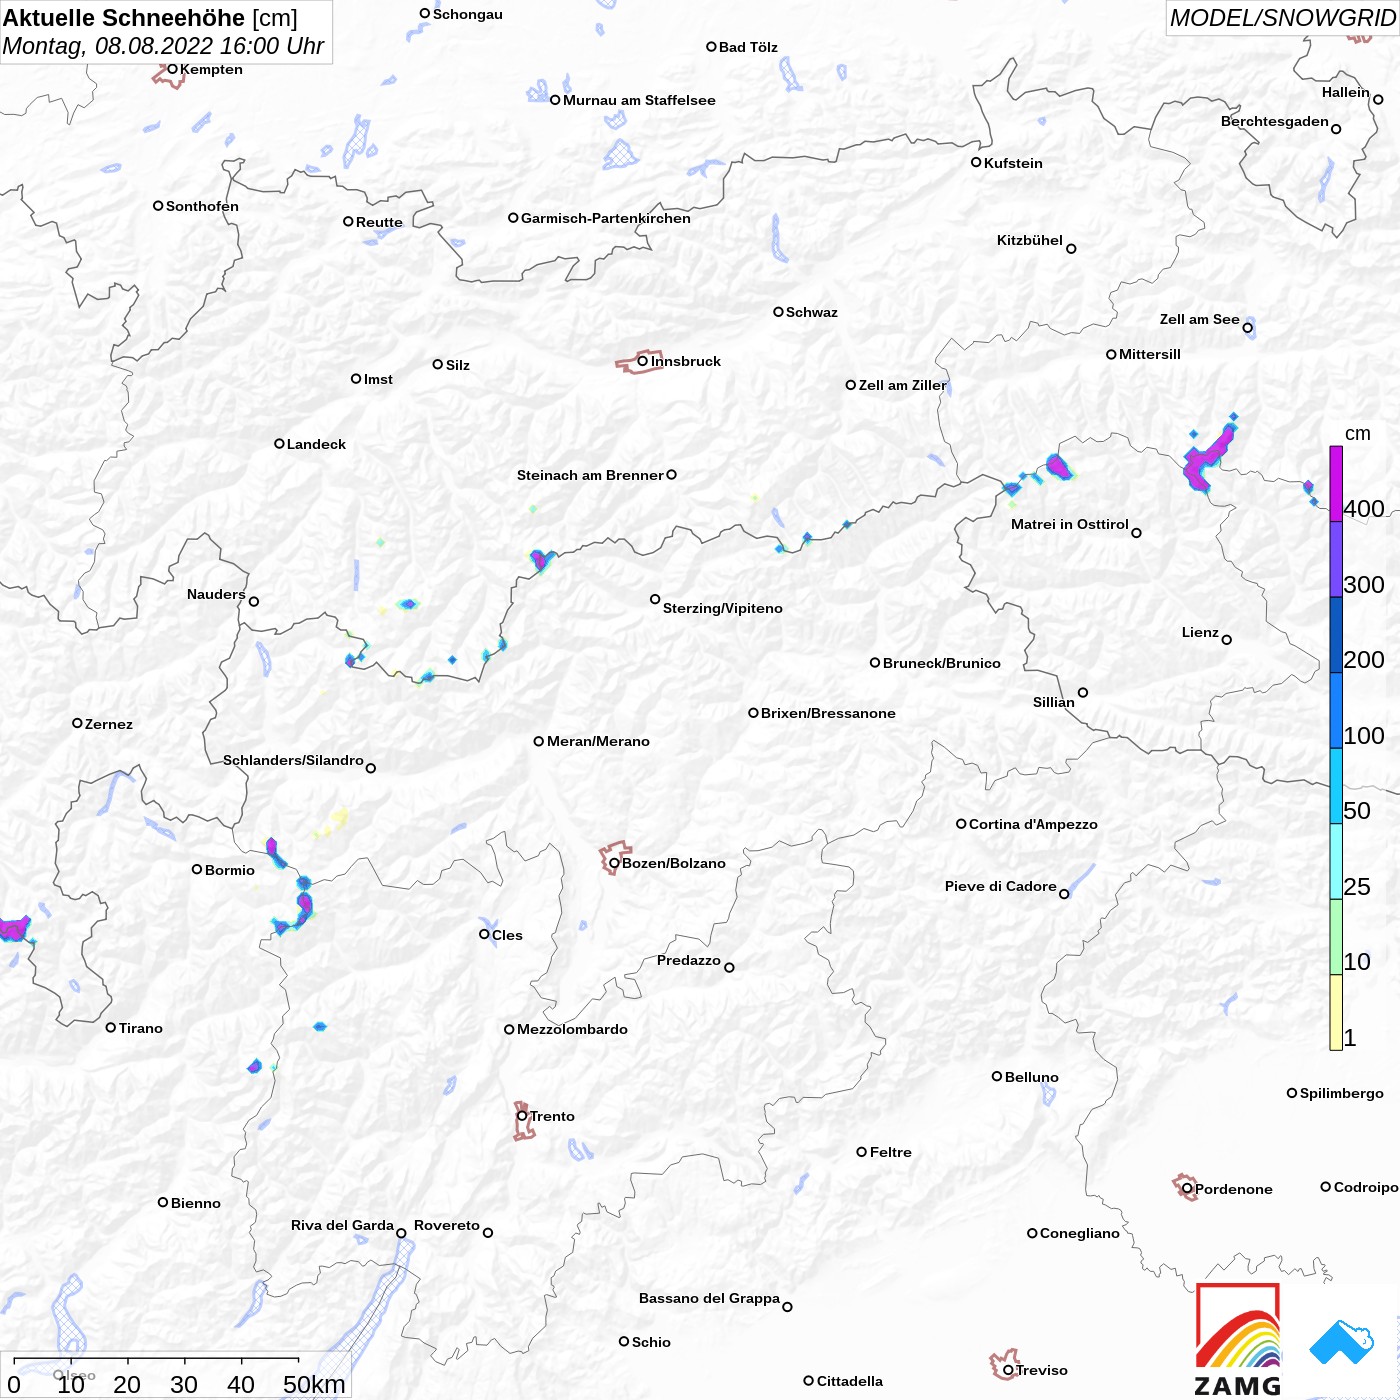Click the Cortina d'Ampezzo location circle

[x=961, y=824]
